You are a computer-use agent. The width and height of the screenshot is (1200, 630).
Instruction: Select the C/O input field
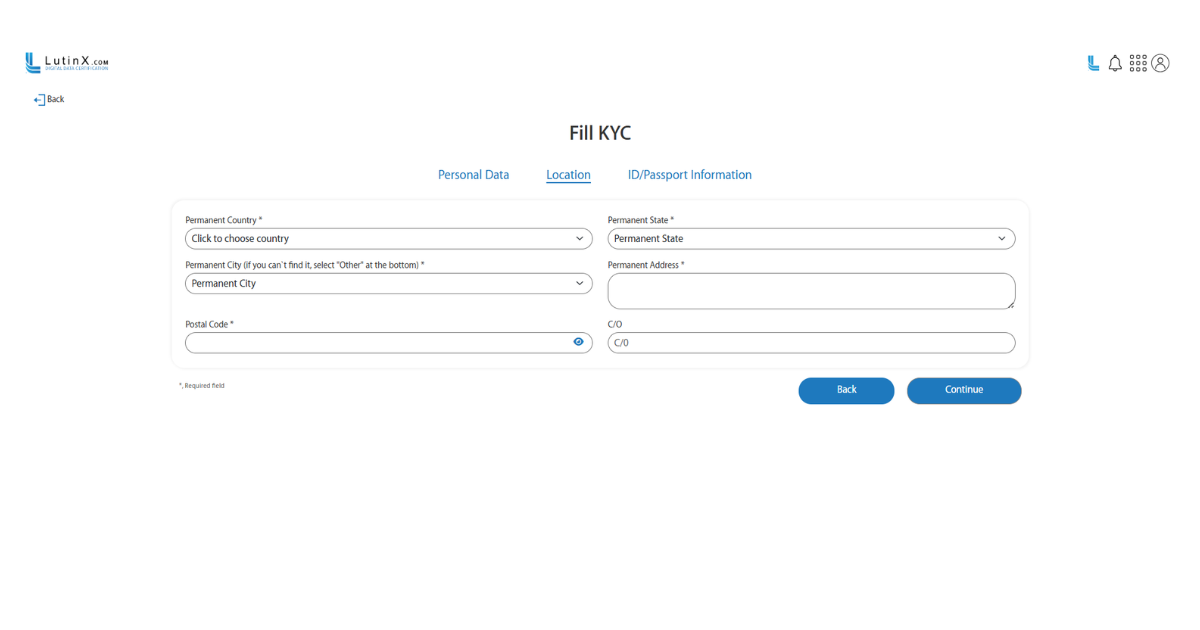point(811,343)
